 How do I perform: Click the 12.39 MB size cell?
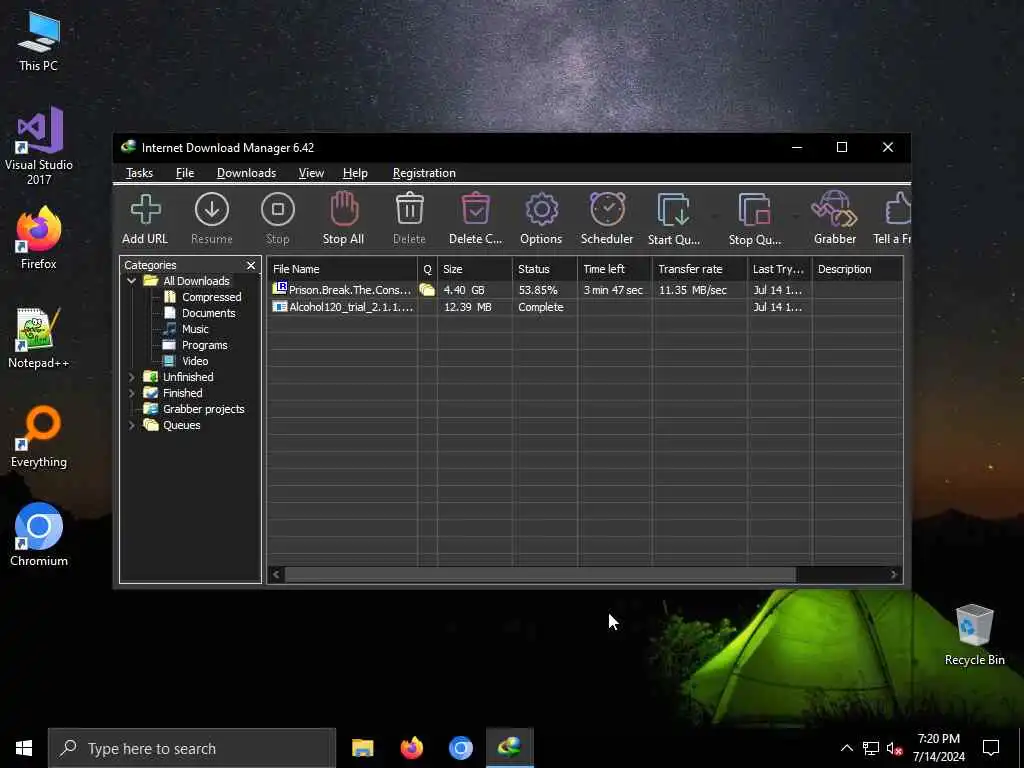tap(467, 307)
